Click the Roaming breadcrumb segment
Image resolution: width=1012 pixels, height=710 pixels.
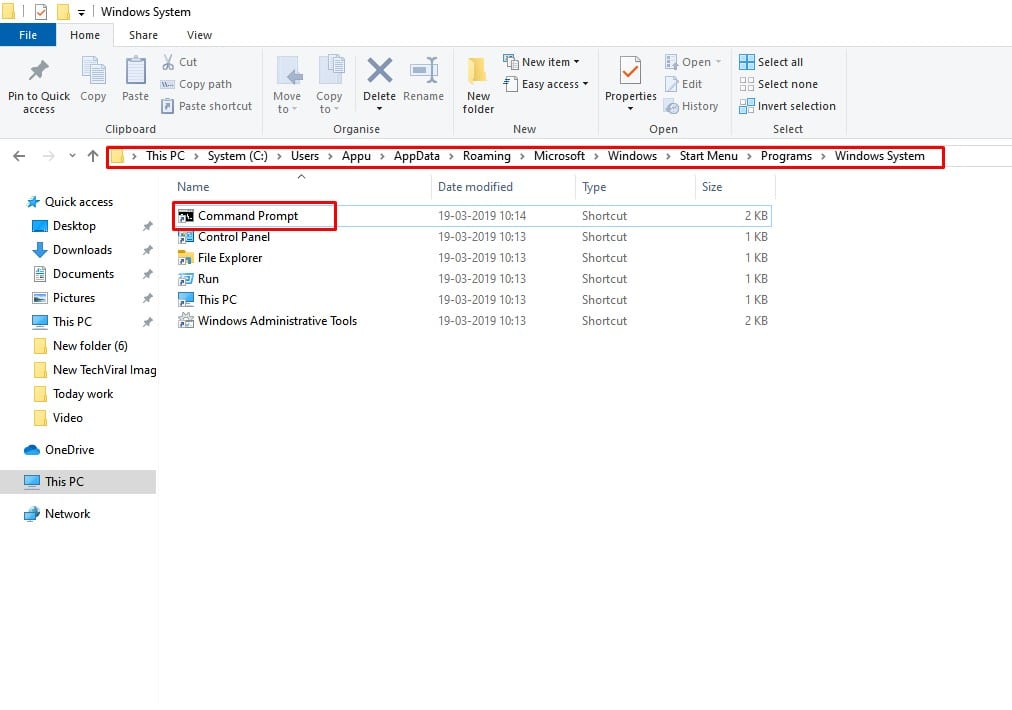[487, 156]
